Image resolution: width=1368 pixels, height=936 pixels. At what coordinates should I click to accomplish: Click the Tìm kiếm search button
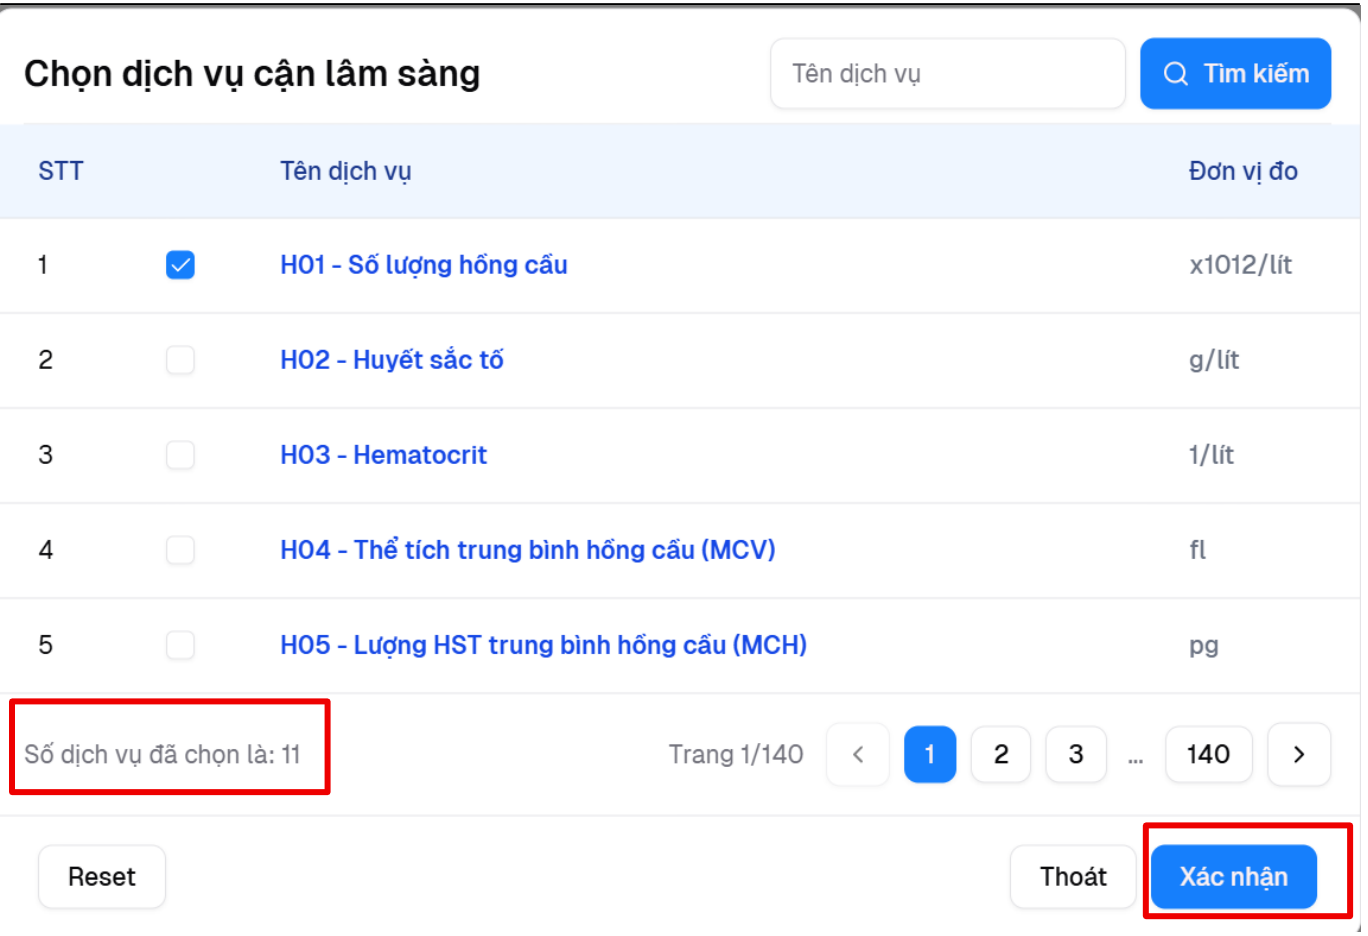pos(1235,74)
